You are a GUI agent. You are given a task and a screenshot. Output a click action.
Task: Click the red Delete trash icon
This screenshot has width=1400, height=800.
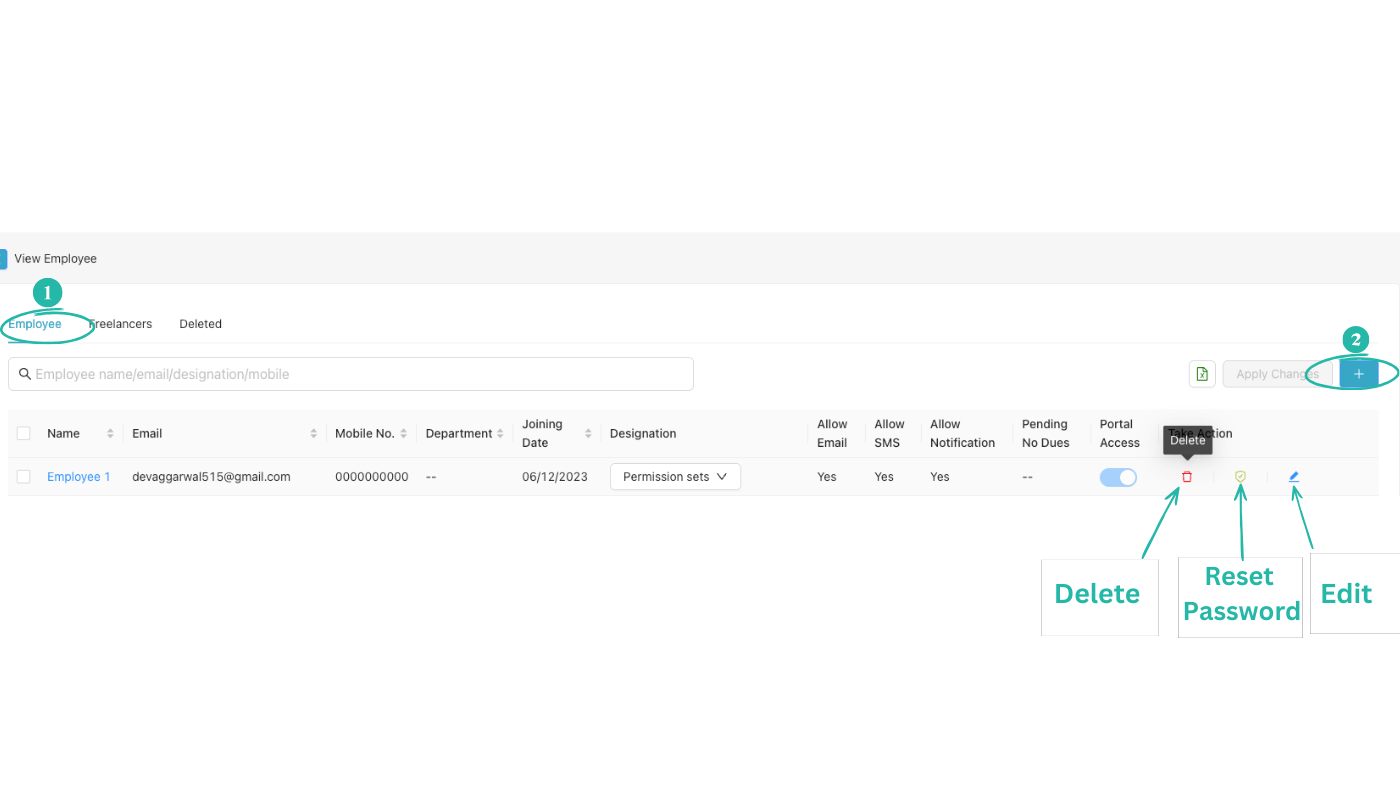[1186, 477]
